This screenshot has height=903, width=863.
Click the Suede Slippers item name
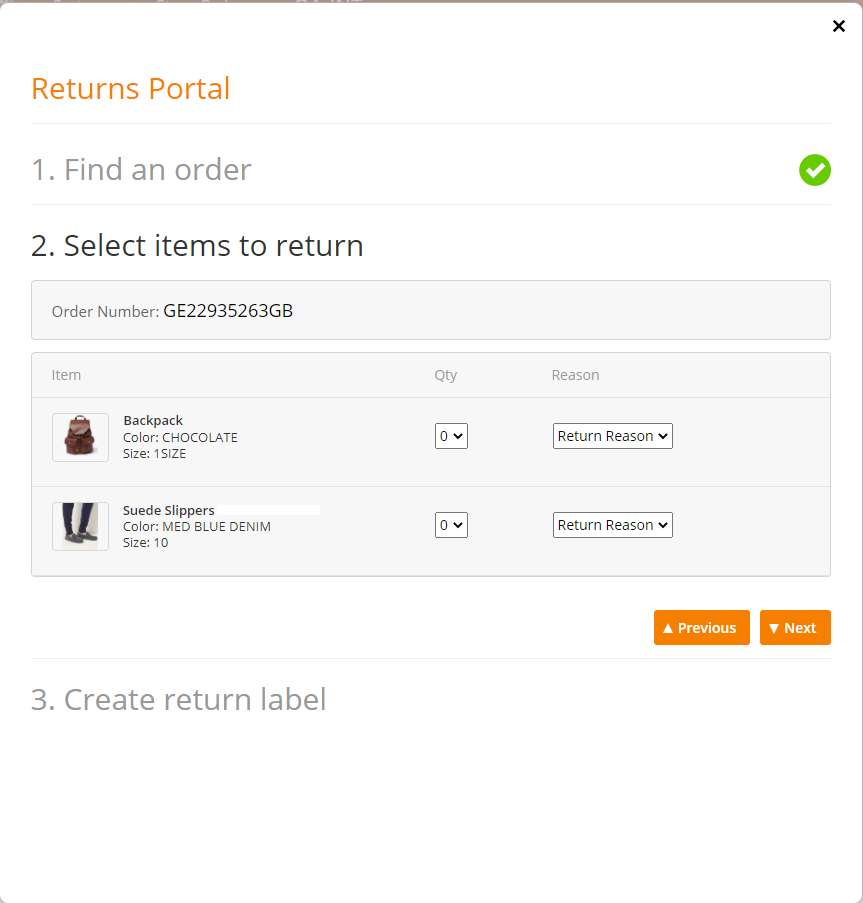click(x=169, y=510)
